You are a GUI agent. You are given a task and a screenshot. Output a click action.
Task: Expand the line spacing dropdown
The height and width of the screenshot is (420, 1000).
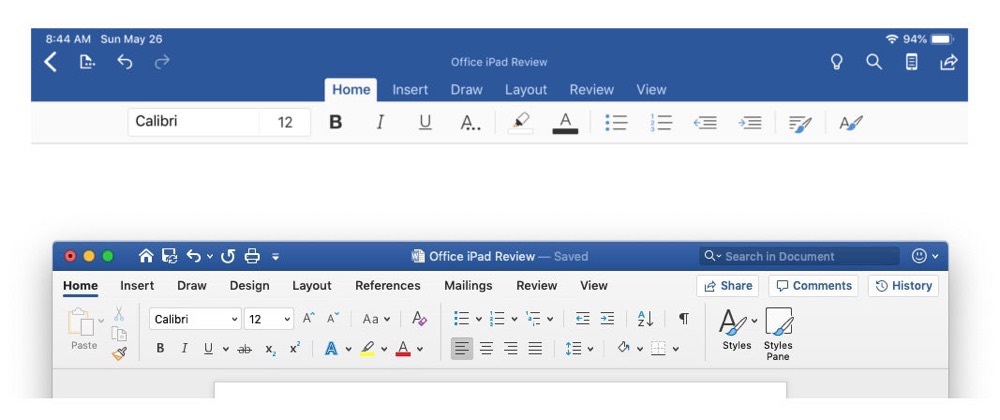pyautogui.click(x=580, y=349)
